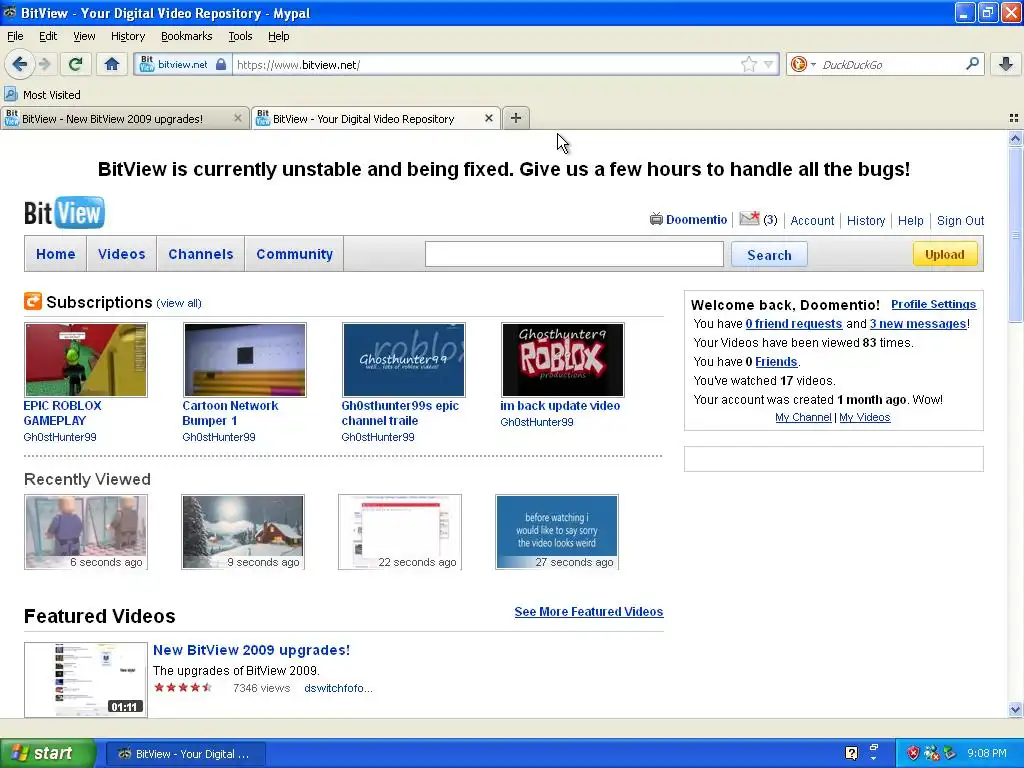
Task: Go to the Community navigation tab
Action: tap(295, 254)
